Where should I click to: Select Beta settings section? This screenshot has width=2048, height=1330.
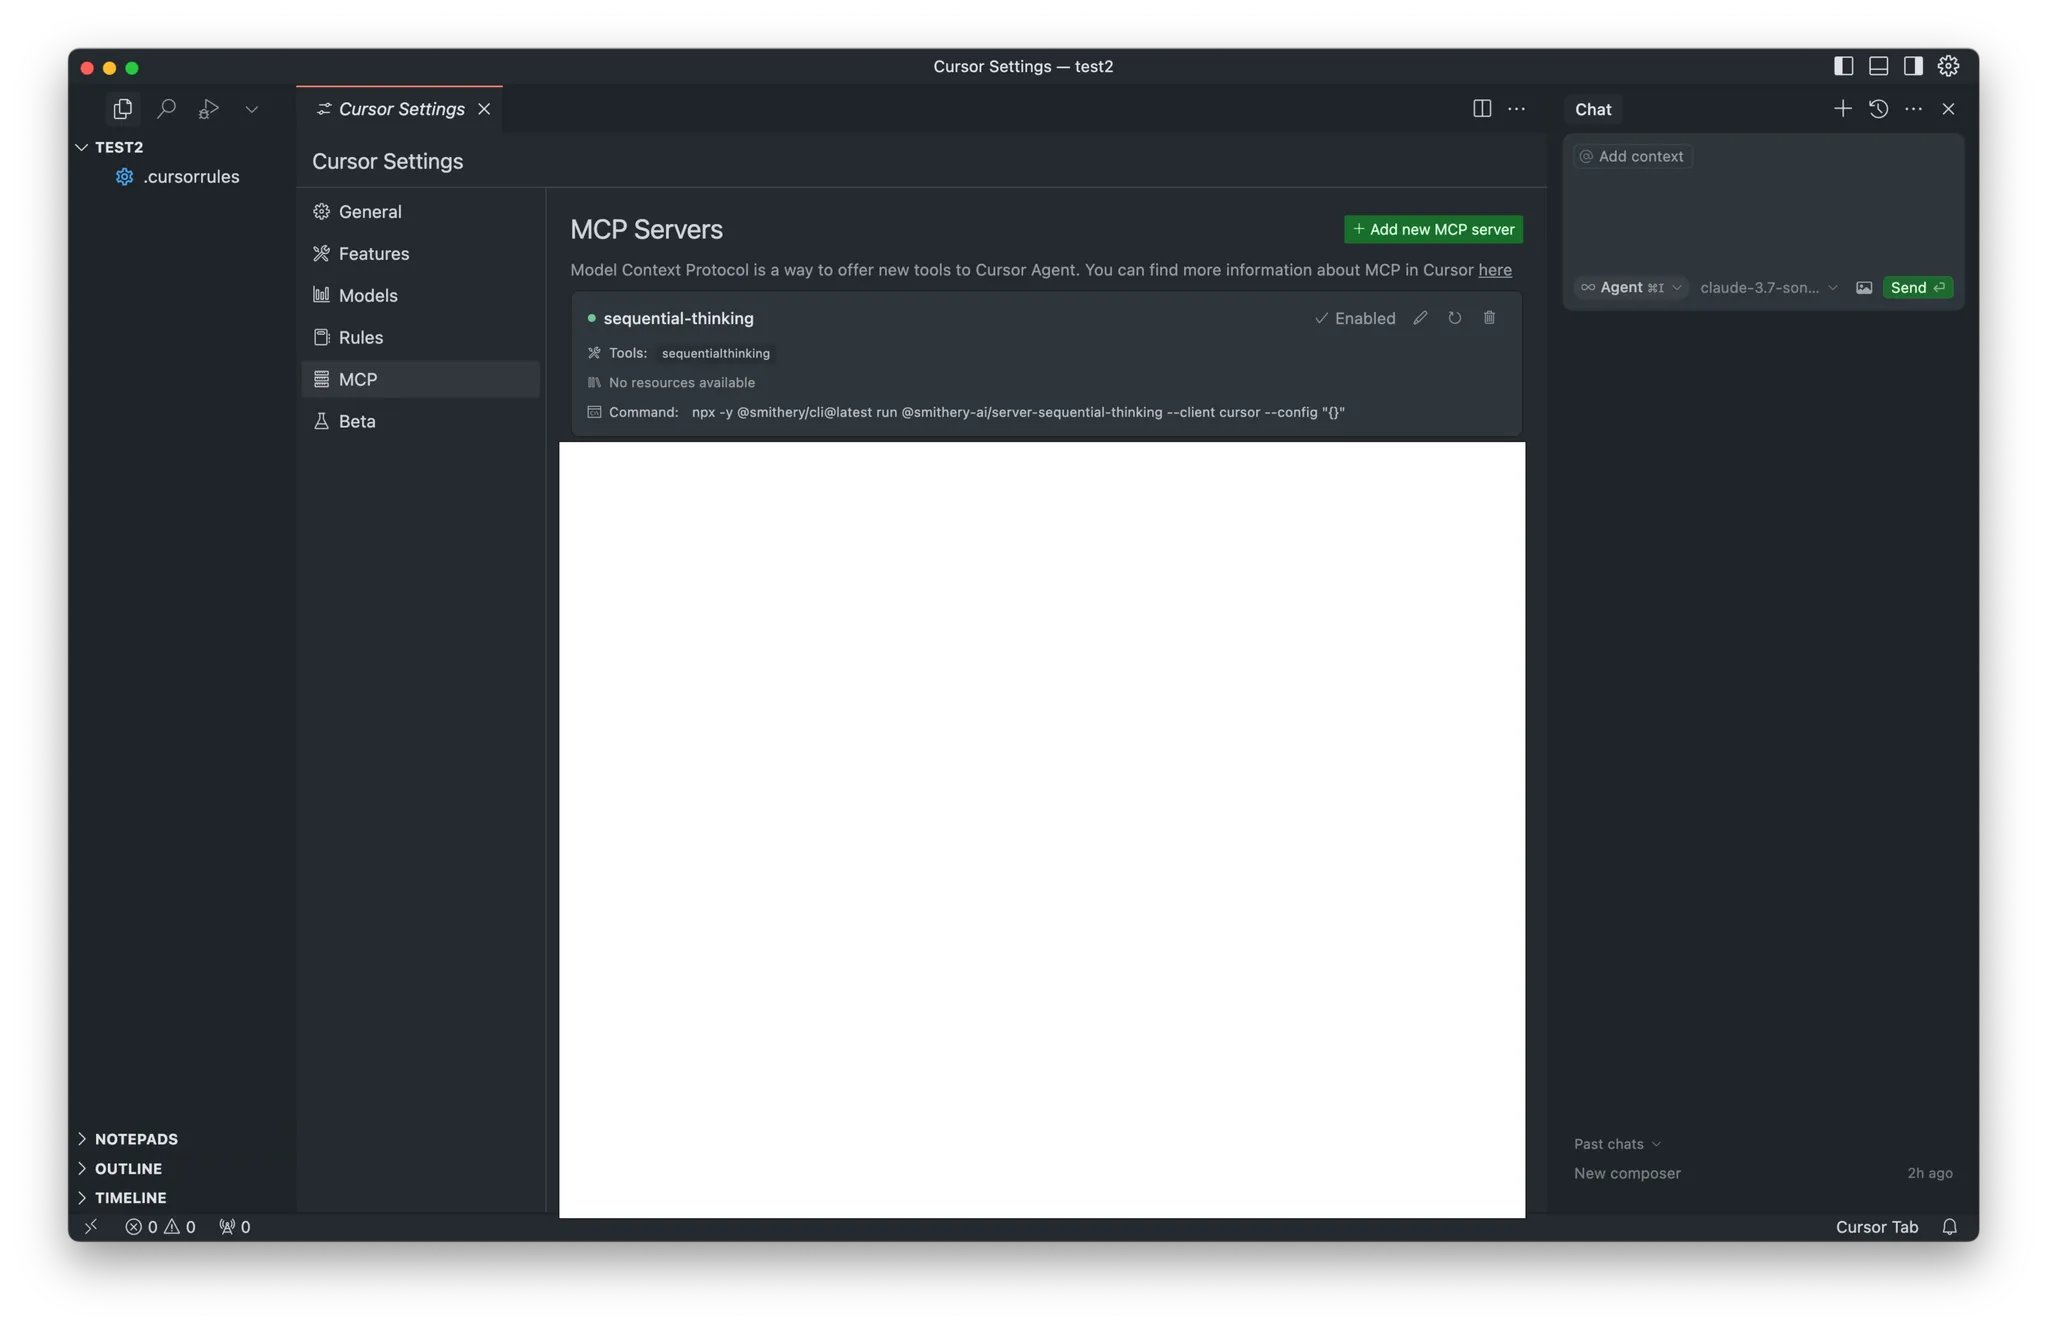(421, 422)
